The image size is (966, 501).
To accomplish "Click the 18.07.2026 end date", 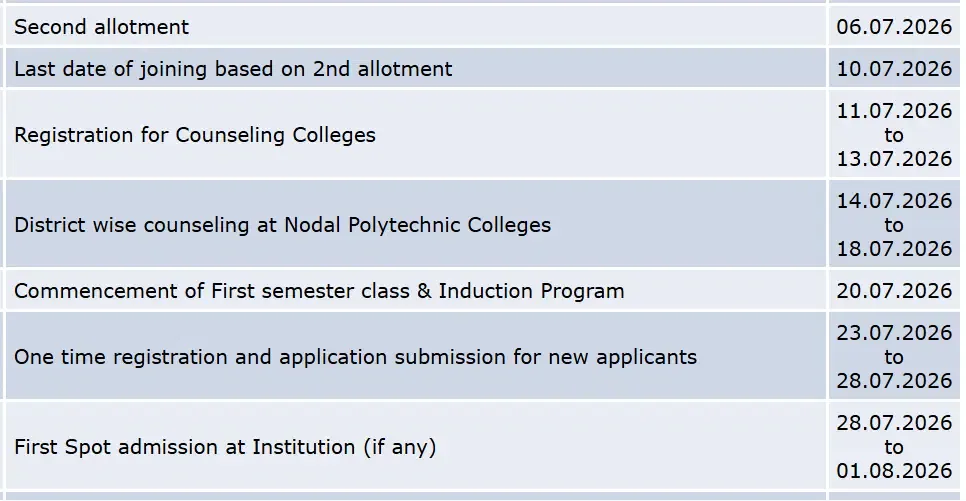I will (894, 249).
